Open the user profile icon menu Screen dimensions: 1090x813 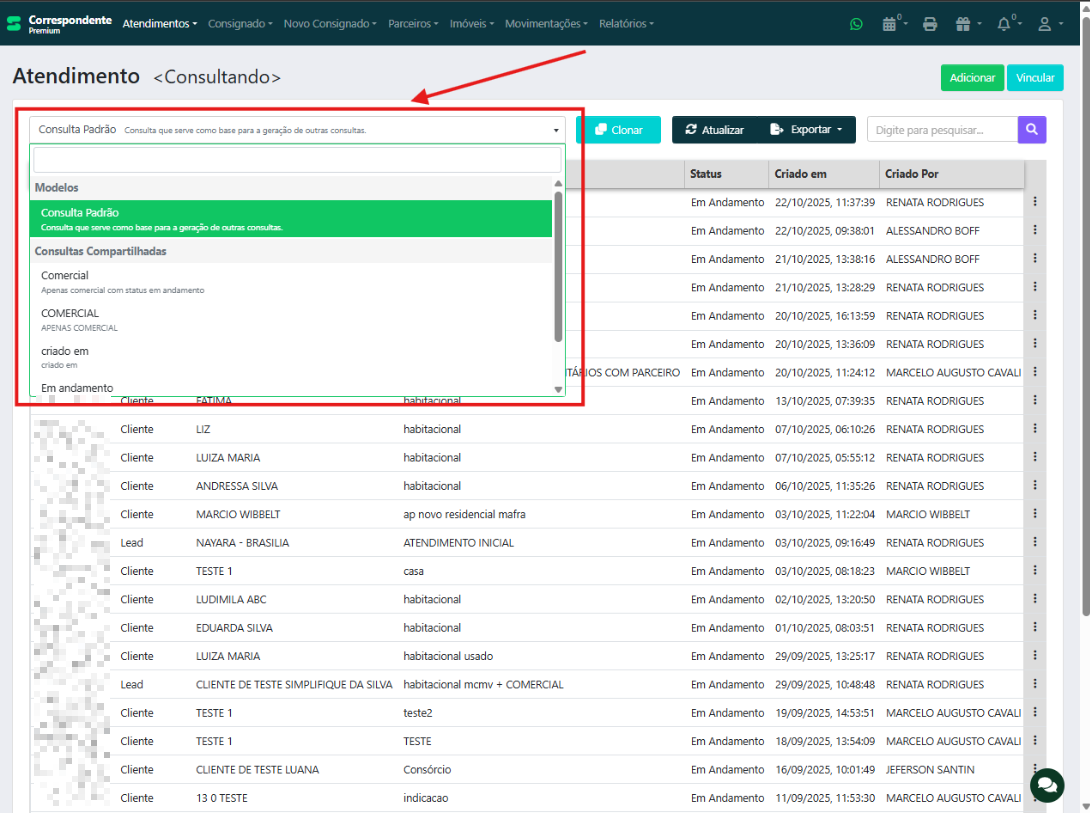(x=1045, y=24)
